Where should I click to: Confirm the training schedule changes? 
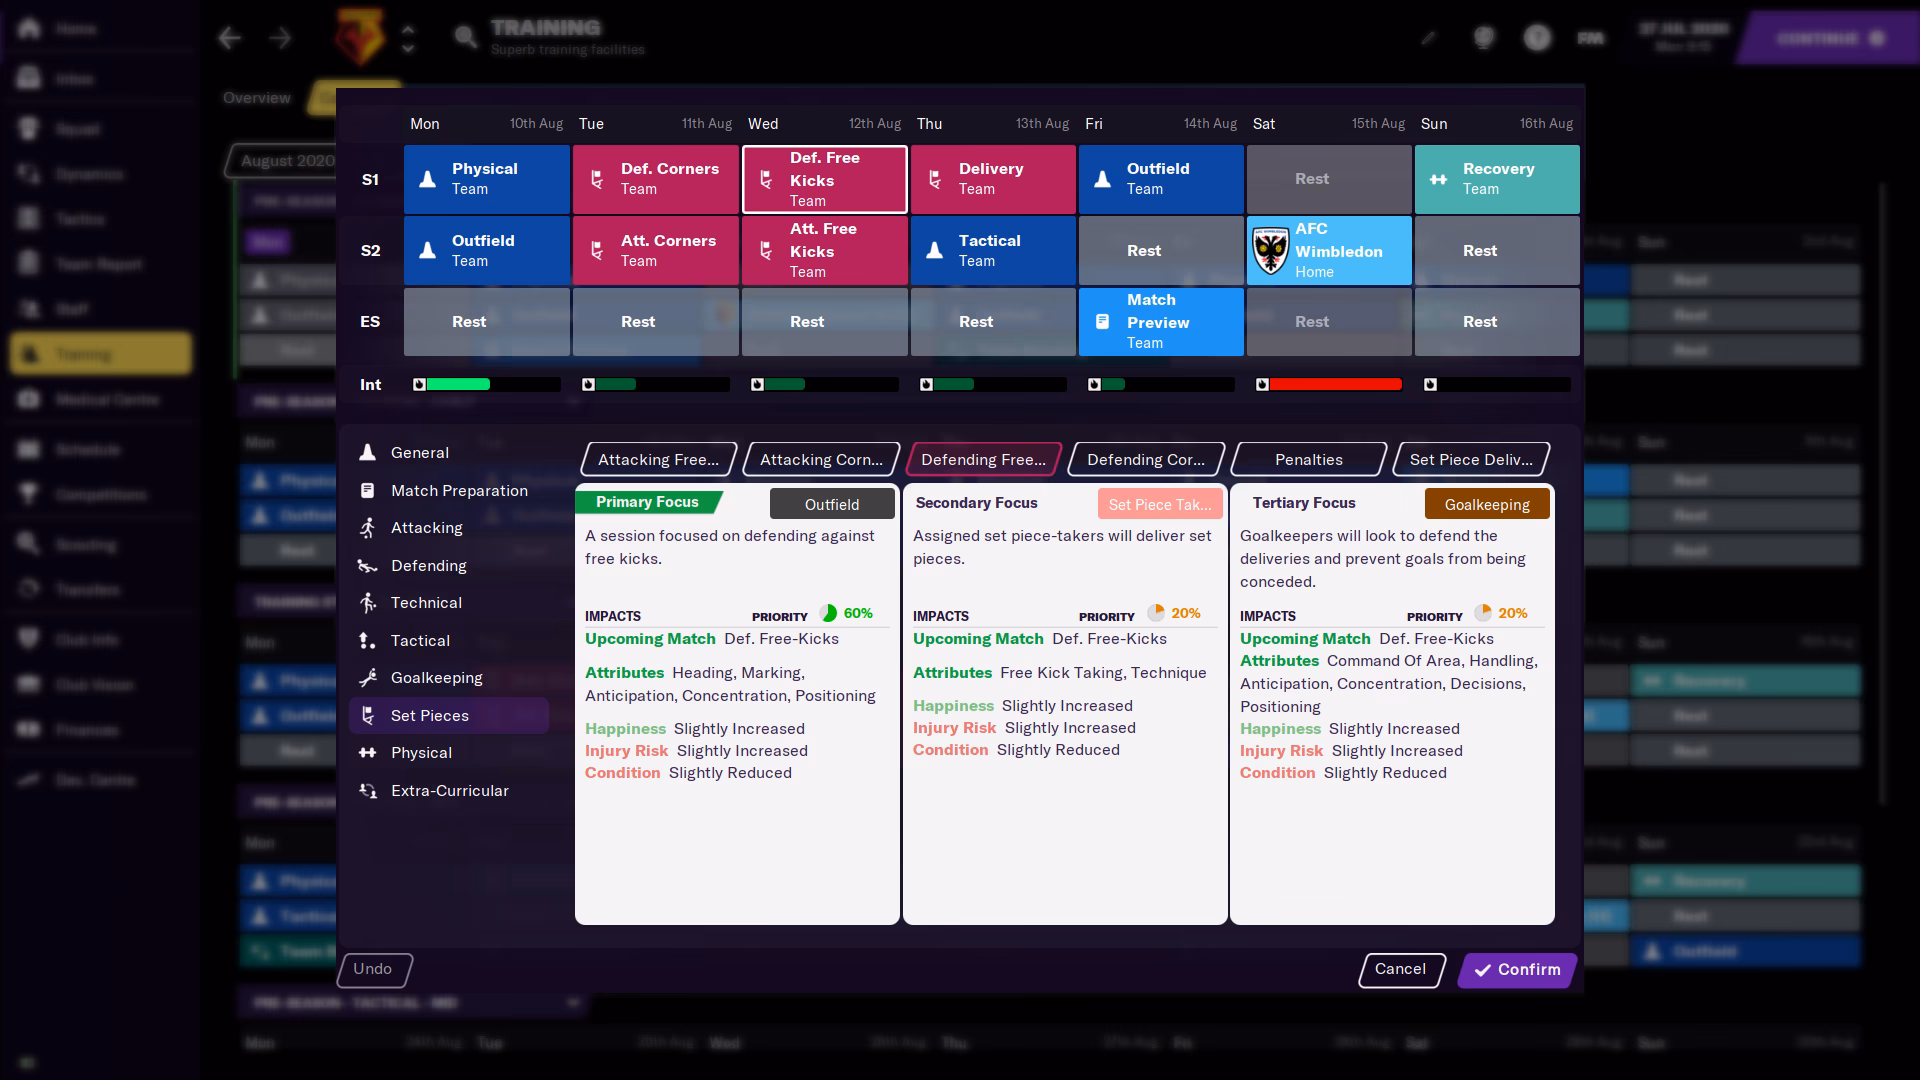click(1515, 969)
